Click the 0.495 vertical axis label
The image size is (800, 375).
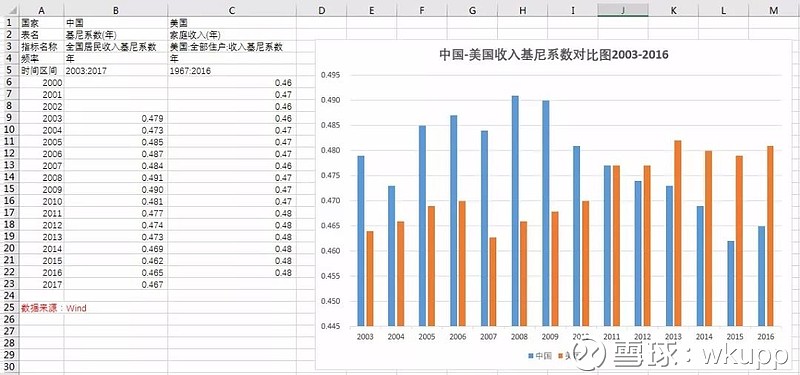(332, 75)
